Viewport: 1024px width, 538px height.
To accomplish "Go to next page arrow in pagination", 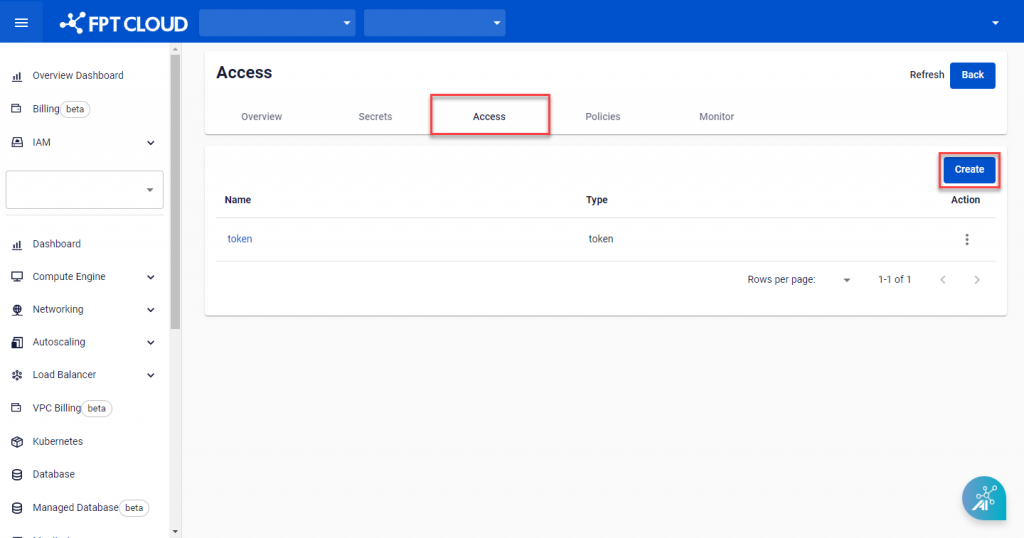I will point(977,280).
